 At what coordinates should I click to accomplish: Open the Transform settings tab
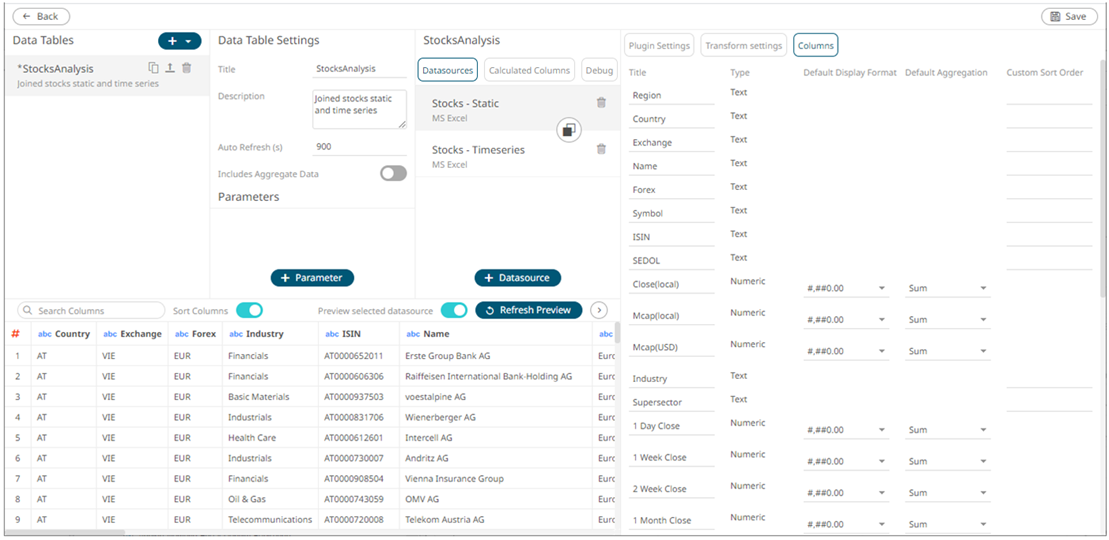(x=743, y=46)
